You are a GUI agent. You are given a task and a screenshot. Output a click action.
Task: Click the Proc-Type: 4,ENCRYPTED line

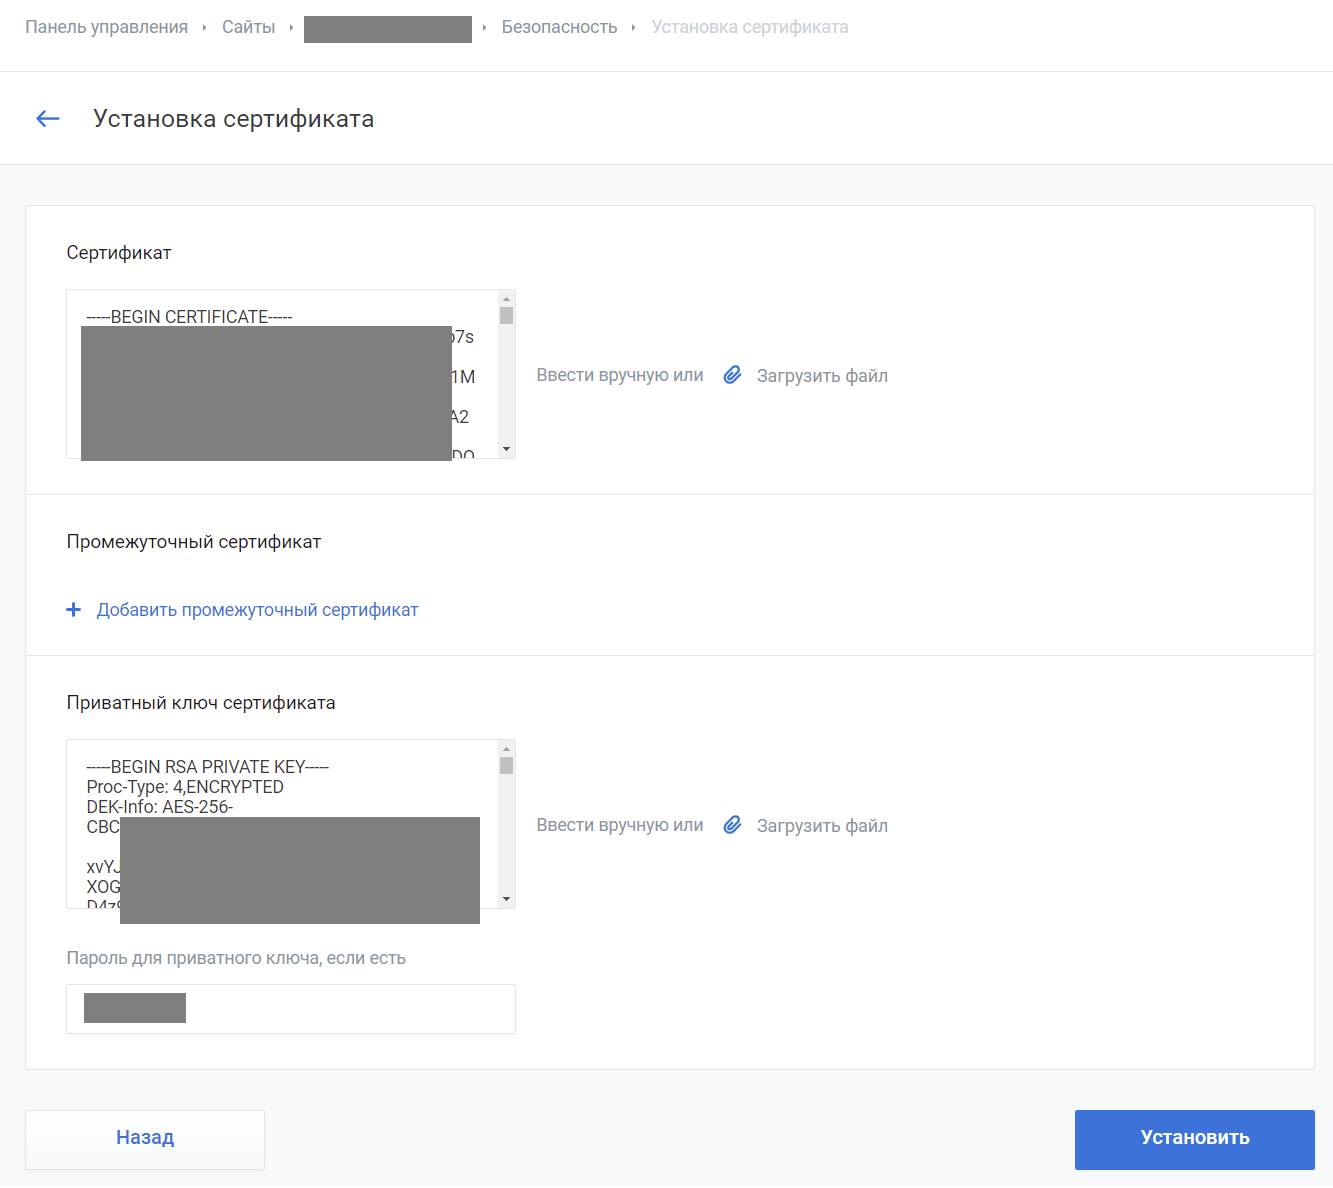point(185,787)
